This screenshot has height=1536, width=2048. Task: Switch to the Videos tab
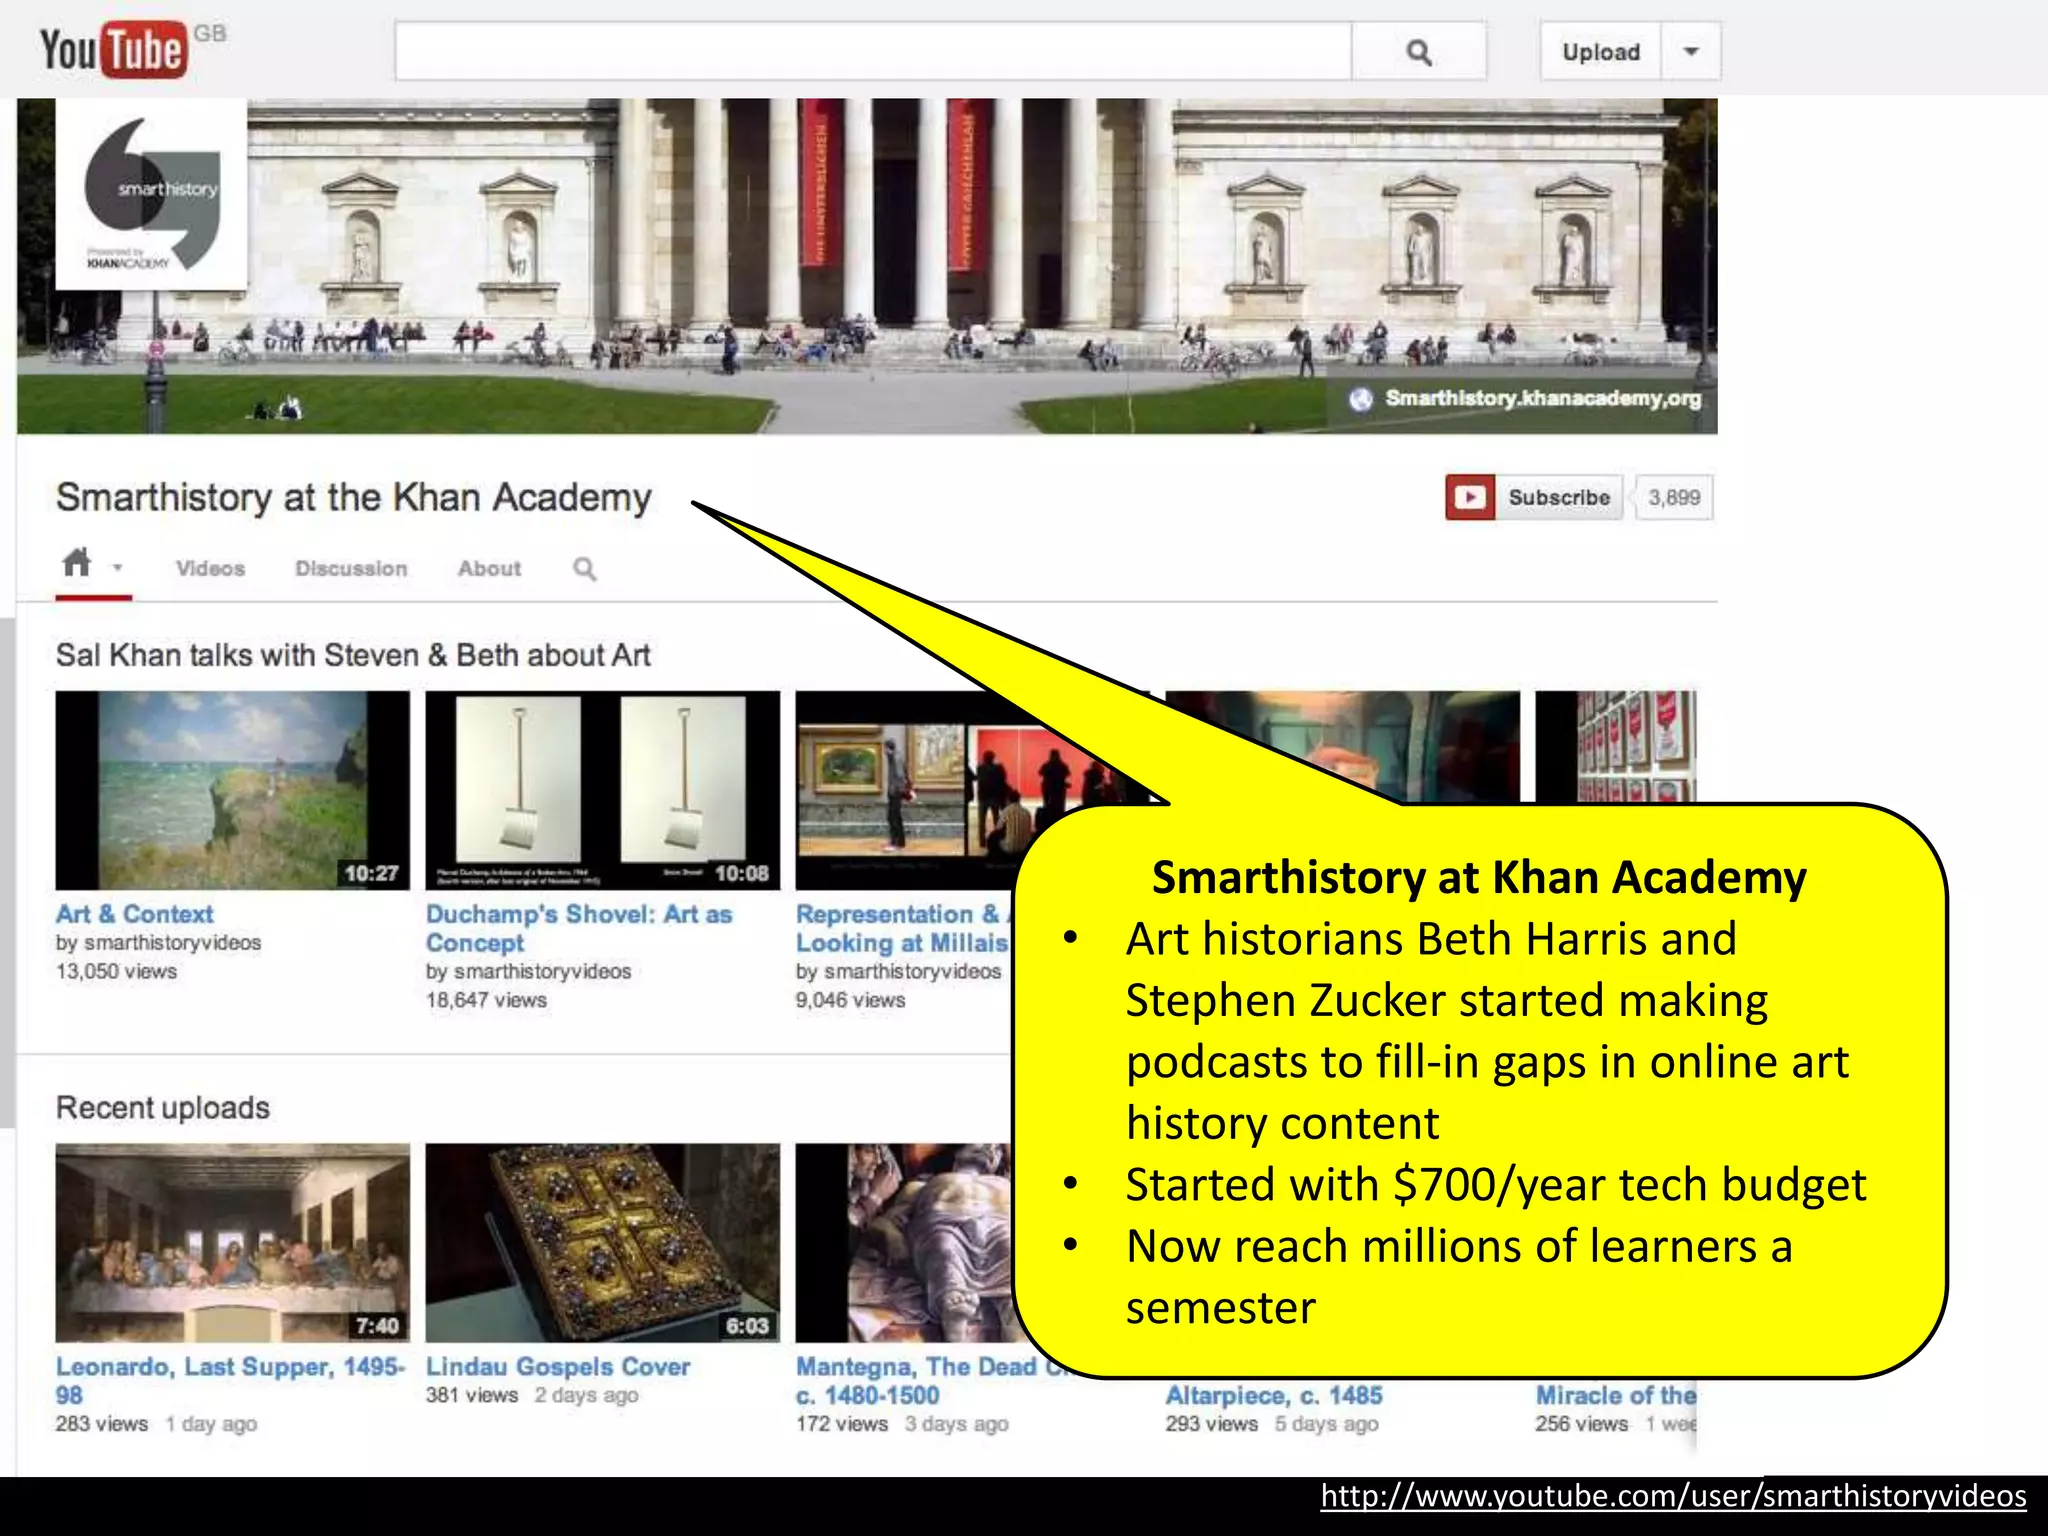pos(210,568)
